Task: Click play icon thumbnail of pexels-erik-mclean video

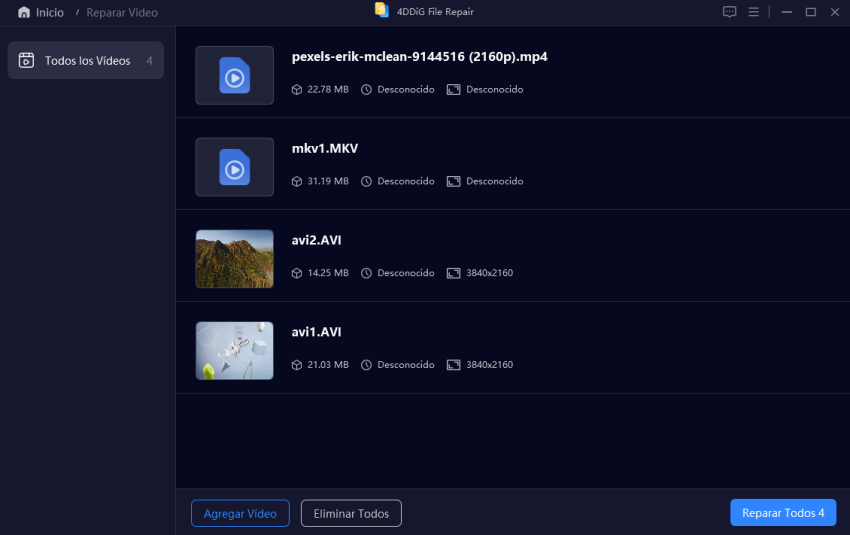Action: click(x=235, y=75)
